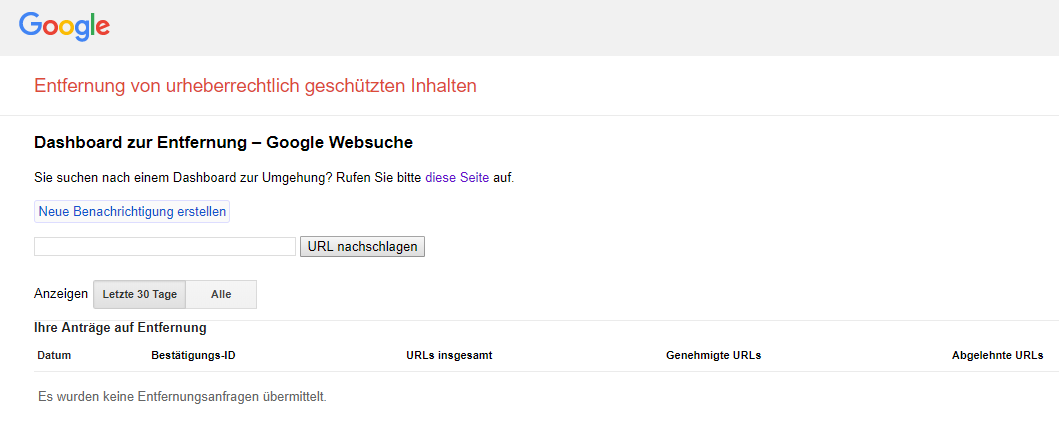
Task: Click the 'Bestätigungs-ID' column header
Action: pyautogui.click(x=193, y=355)
